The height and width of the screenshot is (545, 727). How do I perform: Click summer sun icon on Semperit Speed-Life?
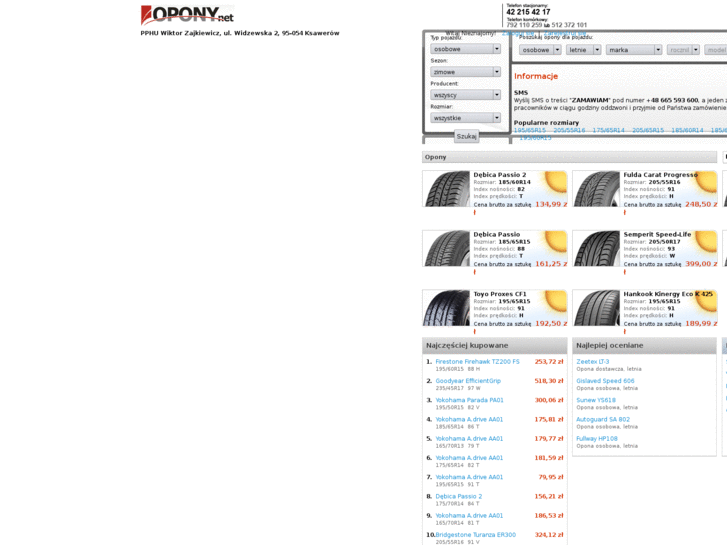[x=705, y=242]
